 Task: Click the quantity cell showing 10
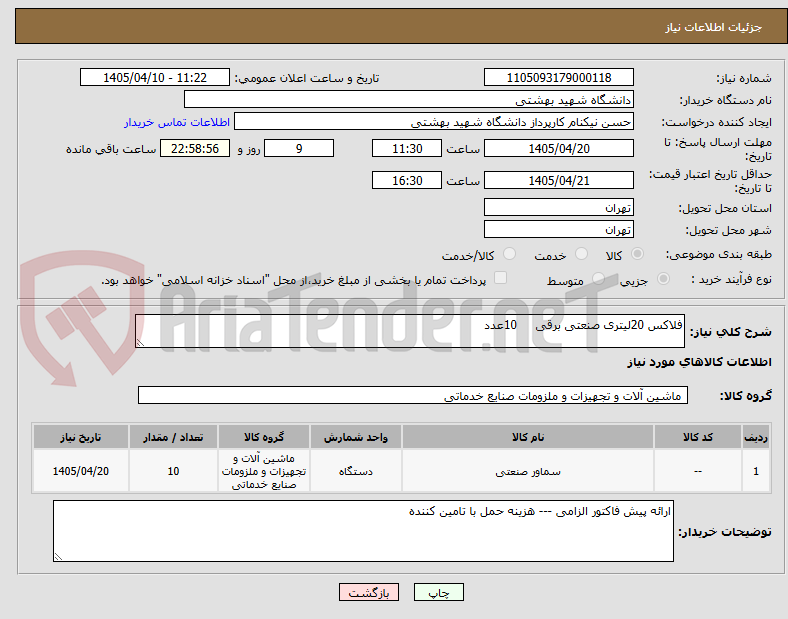click(x=173, y=471)
